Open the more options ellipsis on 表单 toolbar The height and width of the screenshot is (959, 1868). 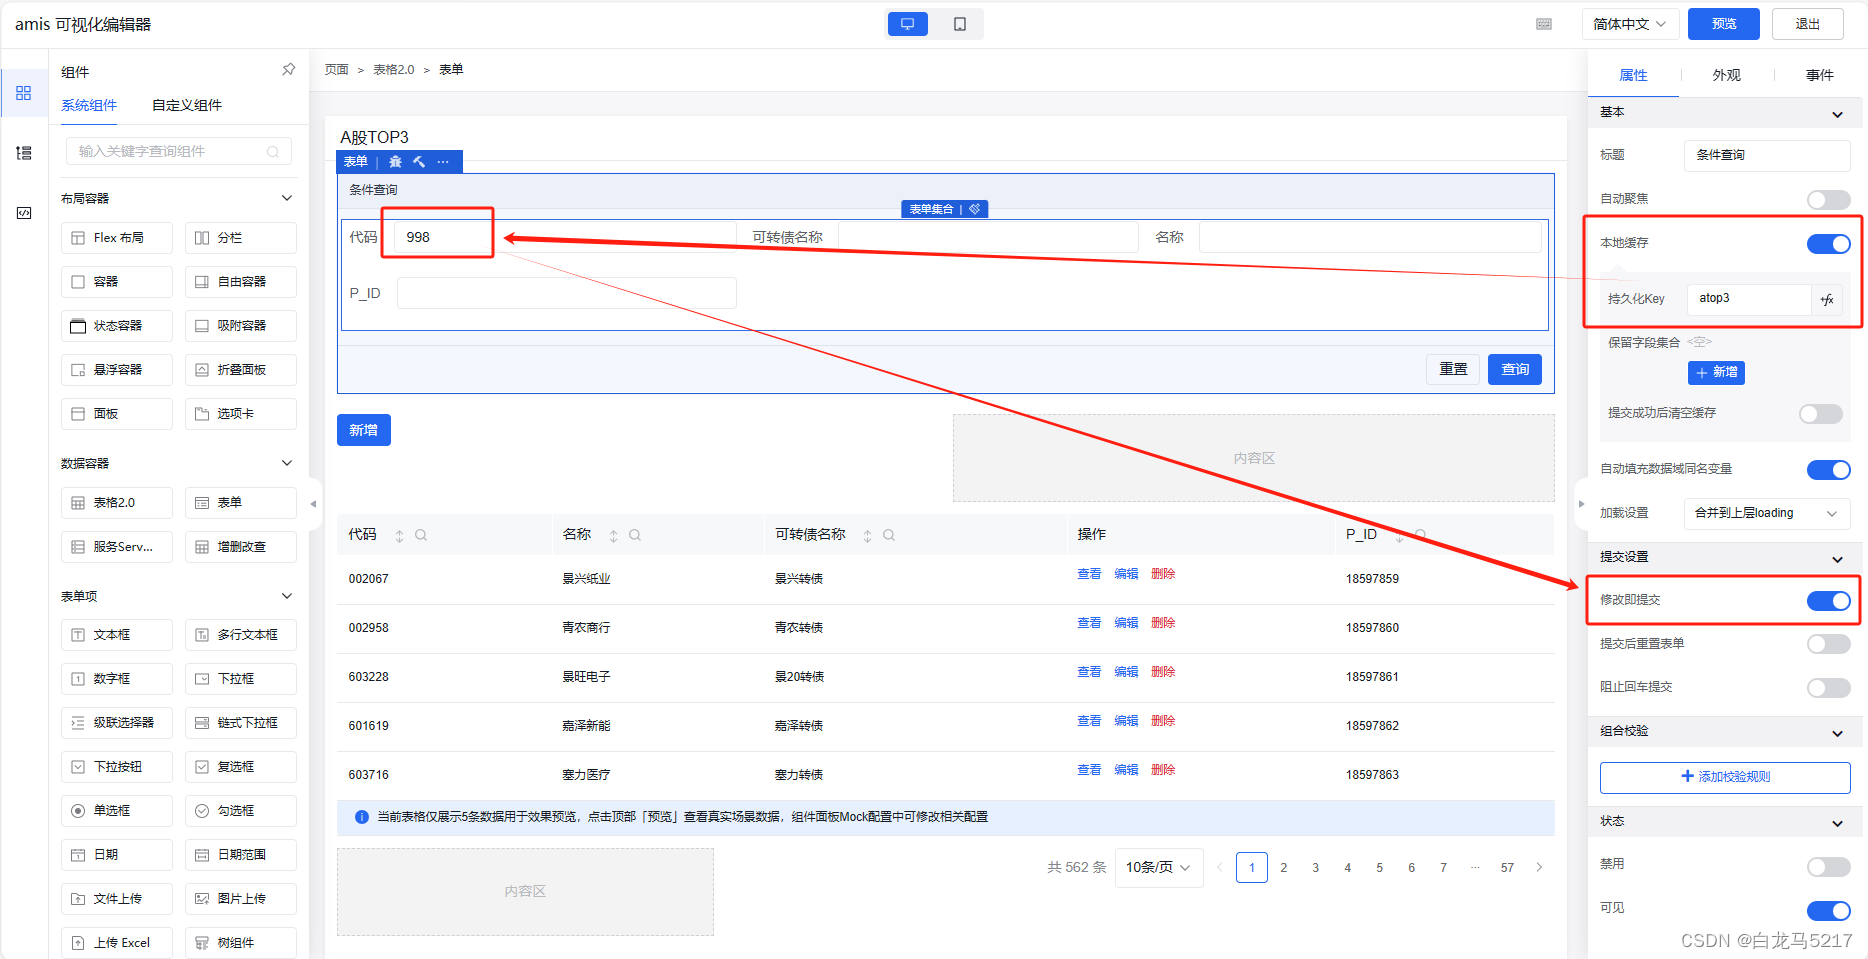pyautogui.click(x=443, y=162)
